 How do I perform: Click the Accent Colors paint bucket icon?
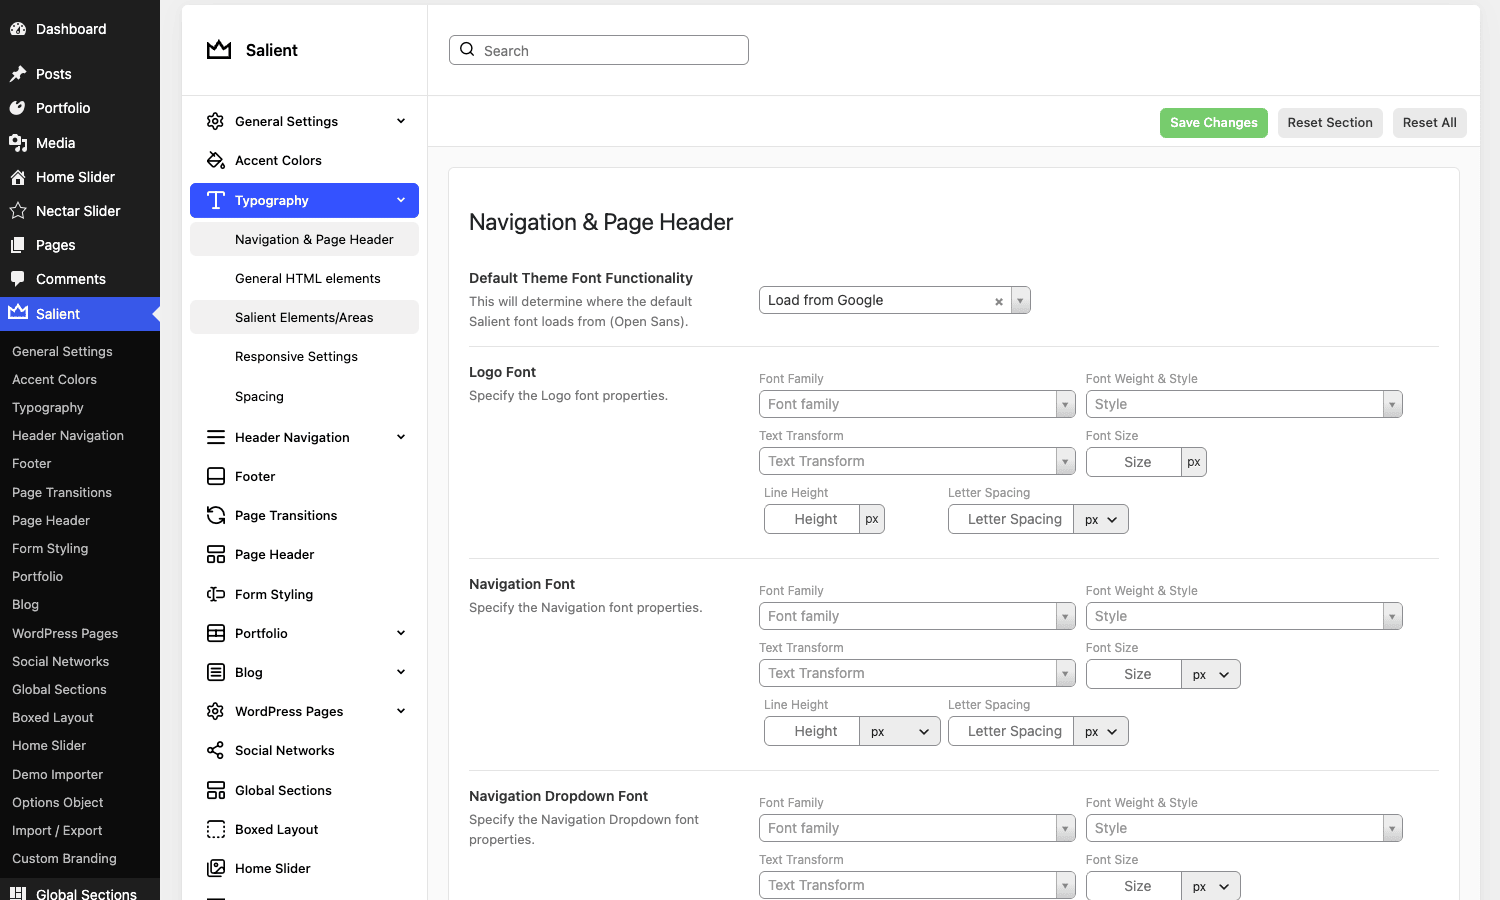(215, 160)
